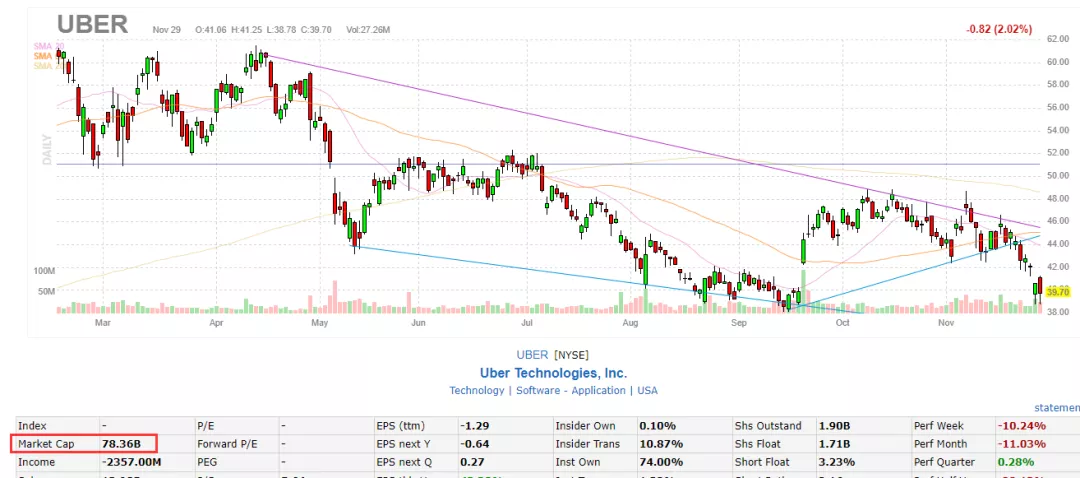Click the -11.03% Perf Month value
Viewport: 1080px width, 478px height.
(x=1021, y=444)
